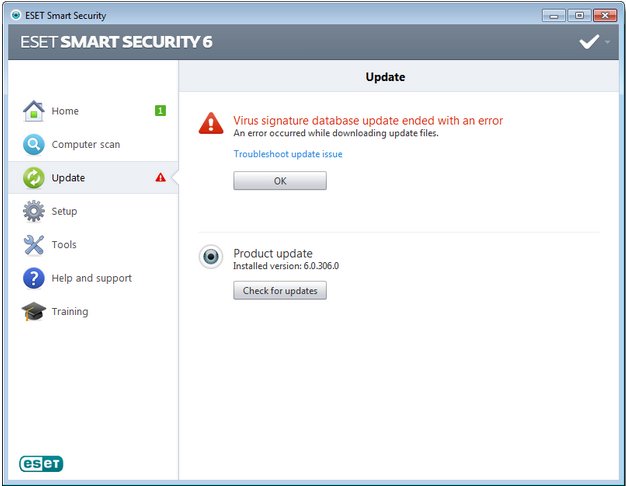
Task: Click the Computer scan magnifier icon
Action: tap(34, 144)
